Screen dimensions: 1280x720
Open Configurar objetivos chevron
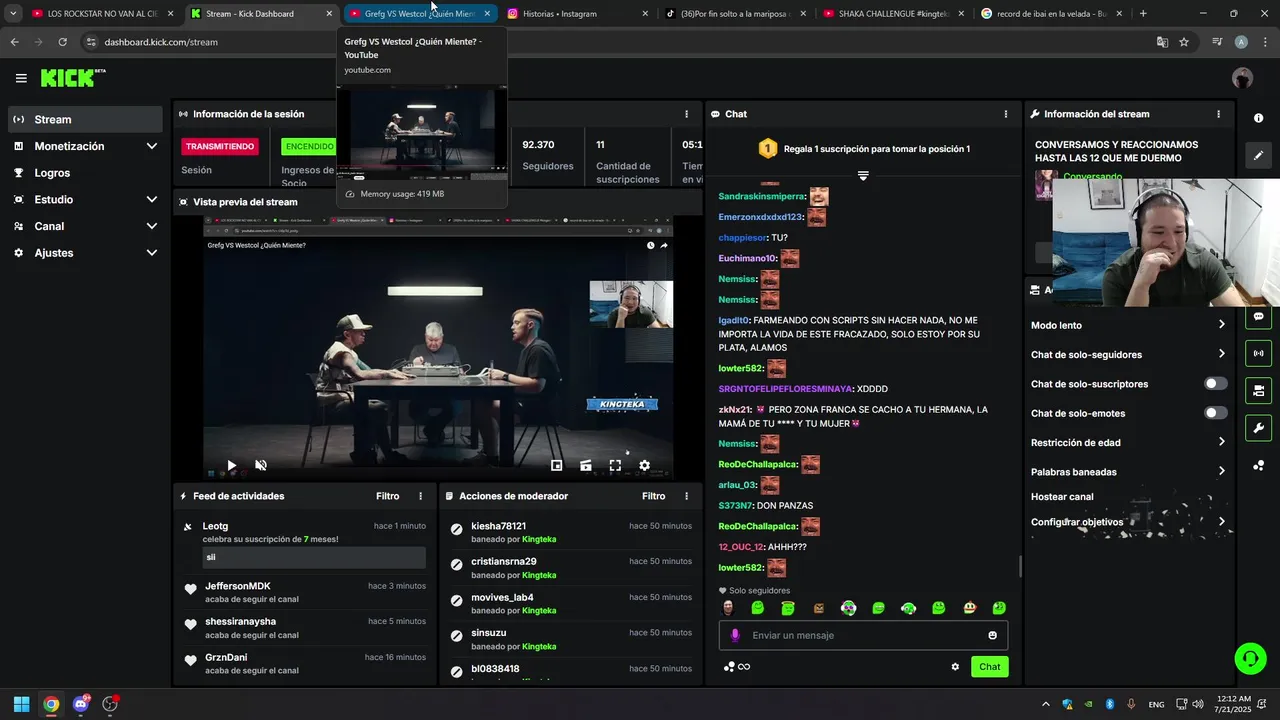[1221, 522]
